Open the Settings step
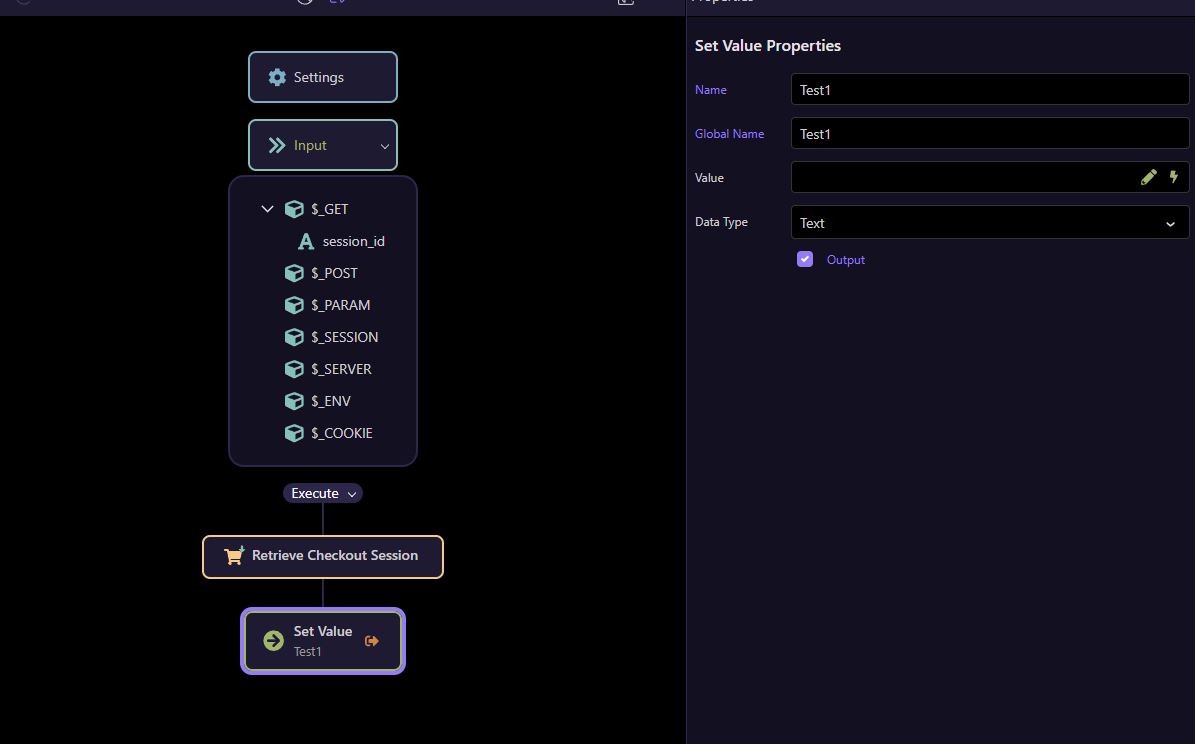Screen dimensions: 1195x744 click(x=323, y=77)
